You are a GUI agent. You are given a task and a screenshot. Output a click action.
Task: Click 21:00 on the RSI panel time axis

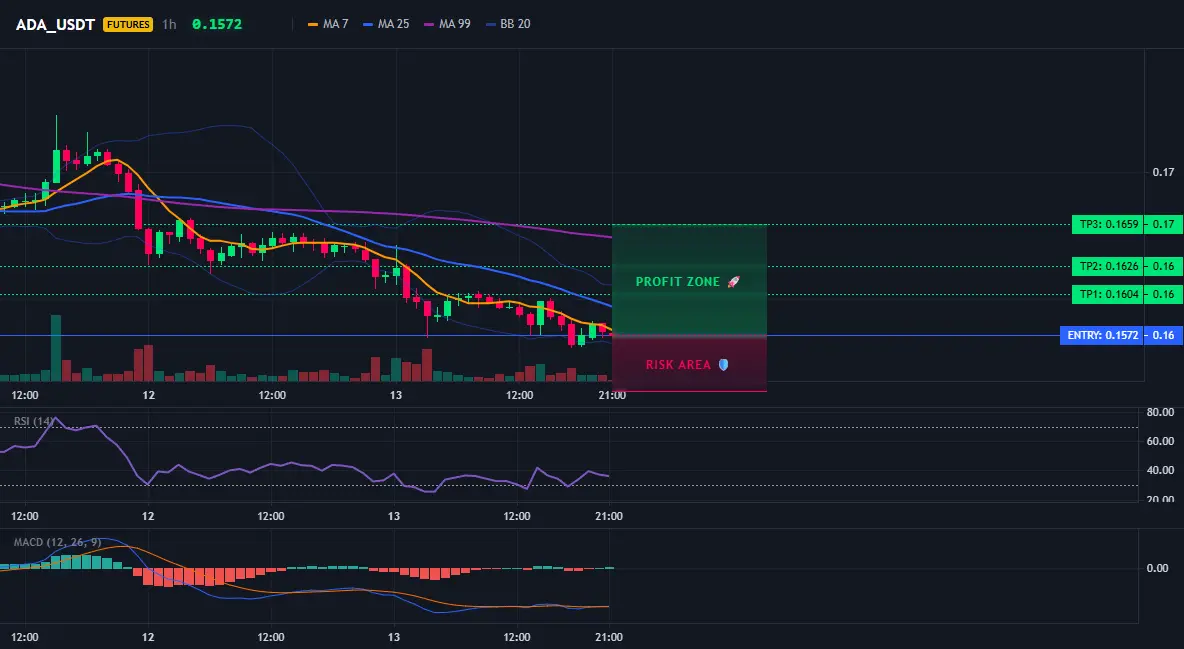609,516
